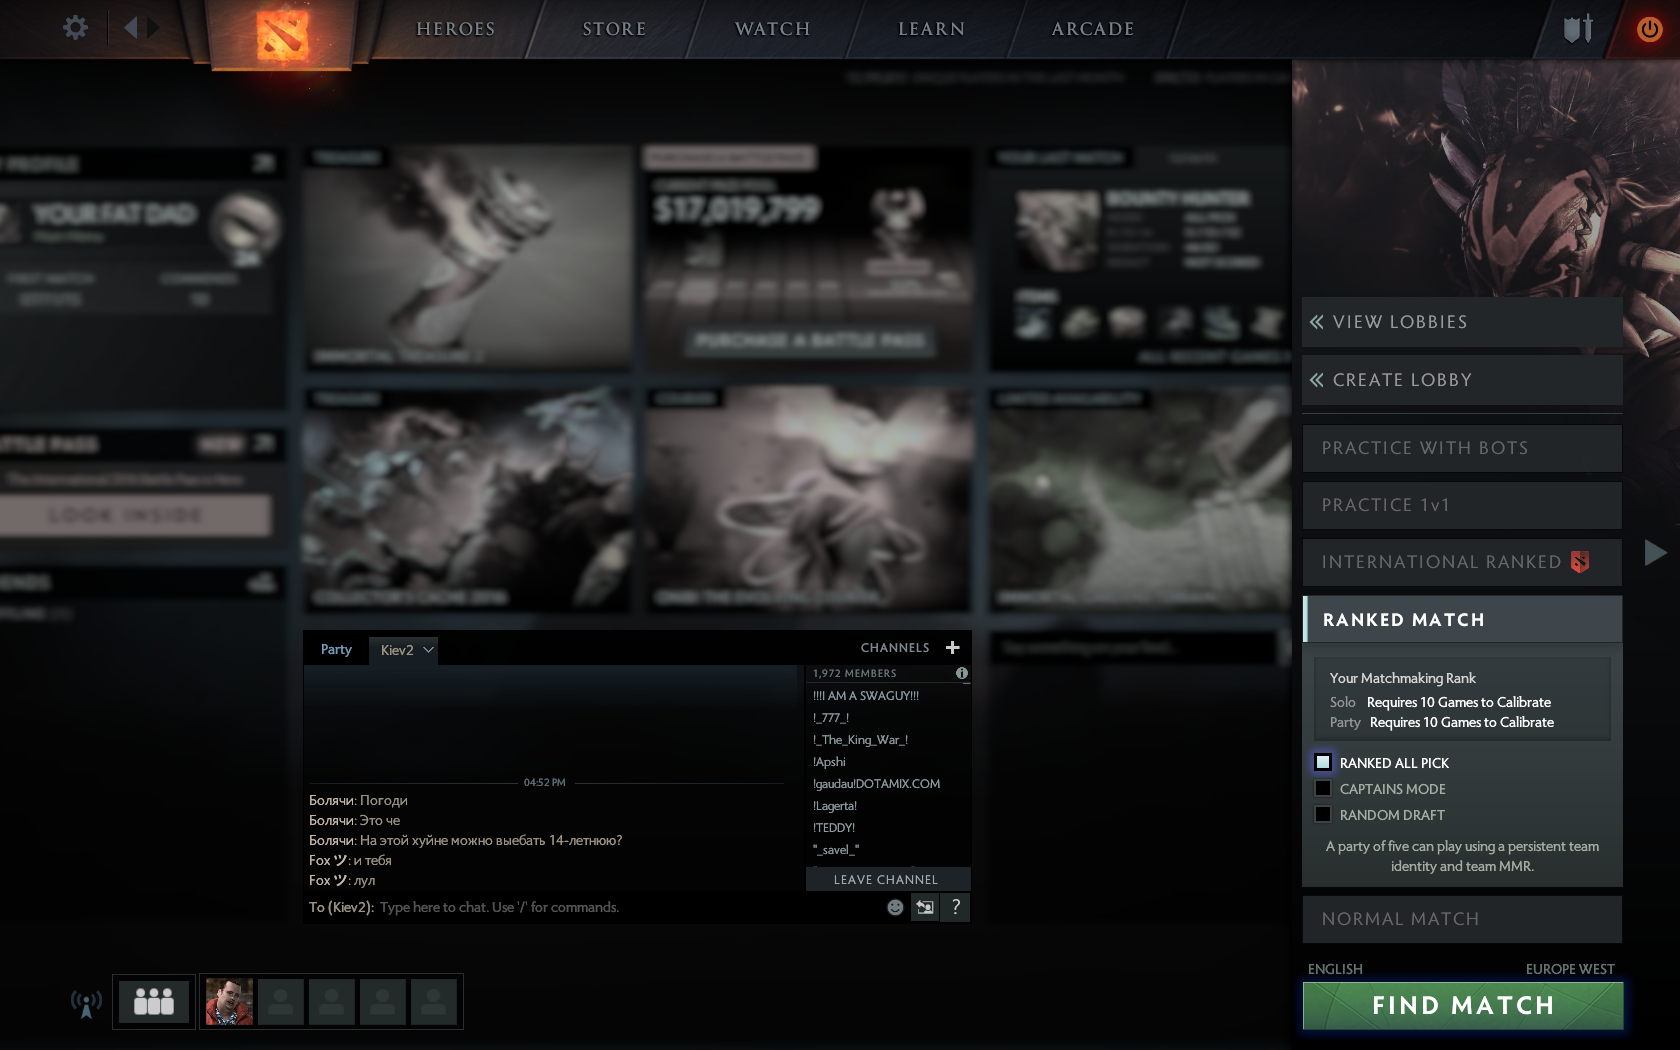This screenshot has width=1680, height=1050.
Task: Click CREATE LOBBY
Action: pyautogui.click(x=1462, y=380)
